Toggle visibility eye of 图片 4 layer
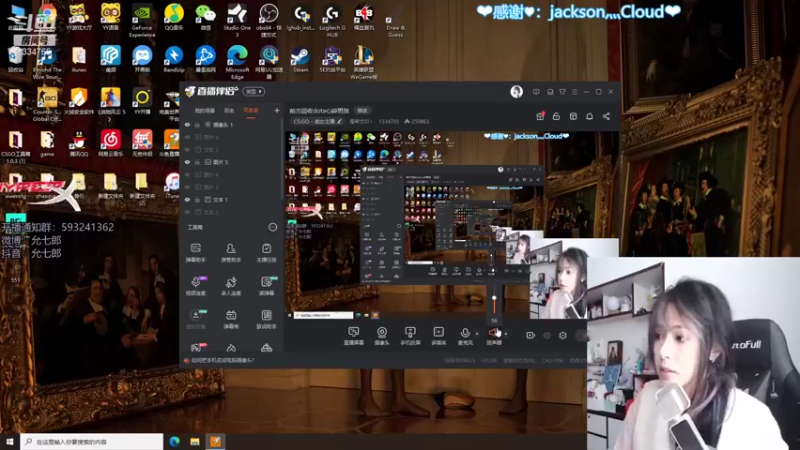This screenshot has height=450, width=800. coord(187,174)
